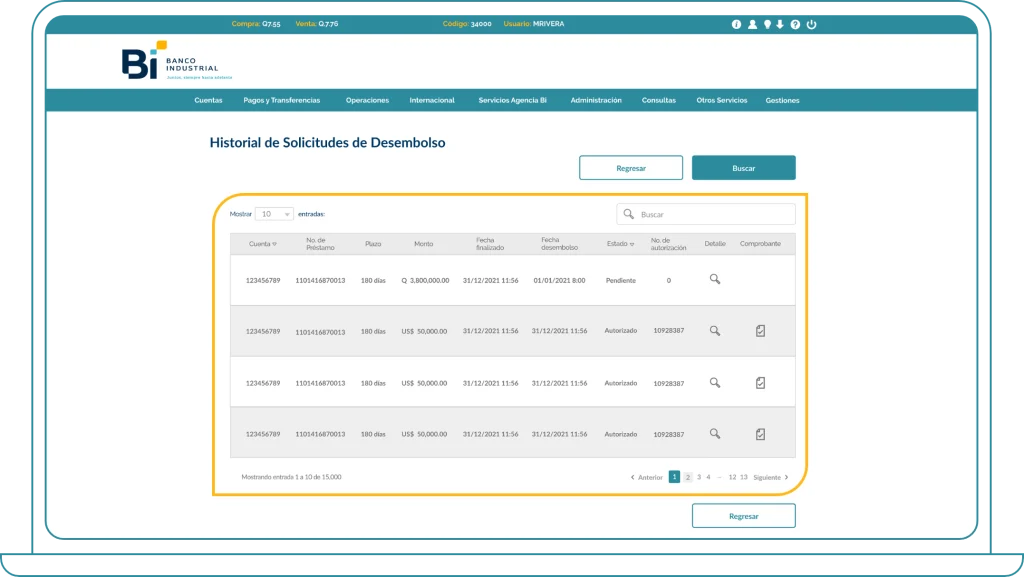Click the power logout icon
Screen dimensions: 1024x577
[811, 24]
